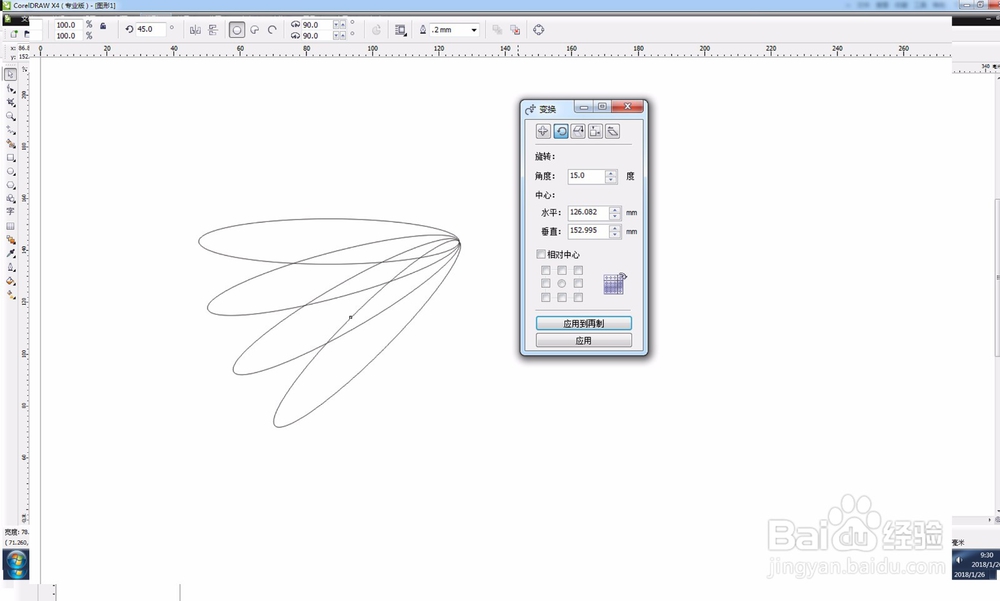The height and width of the screenshot is (601, 1000).
Task: Open the Skew tab in Transform docker
Action: pyautogui.click(x=613, y=131)
